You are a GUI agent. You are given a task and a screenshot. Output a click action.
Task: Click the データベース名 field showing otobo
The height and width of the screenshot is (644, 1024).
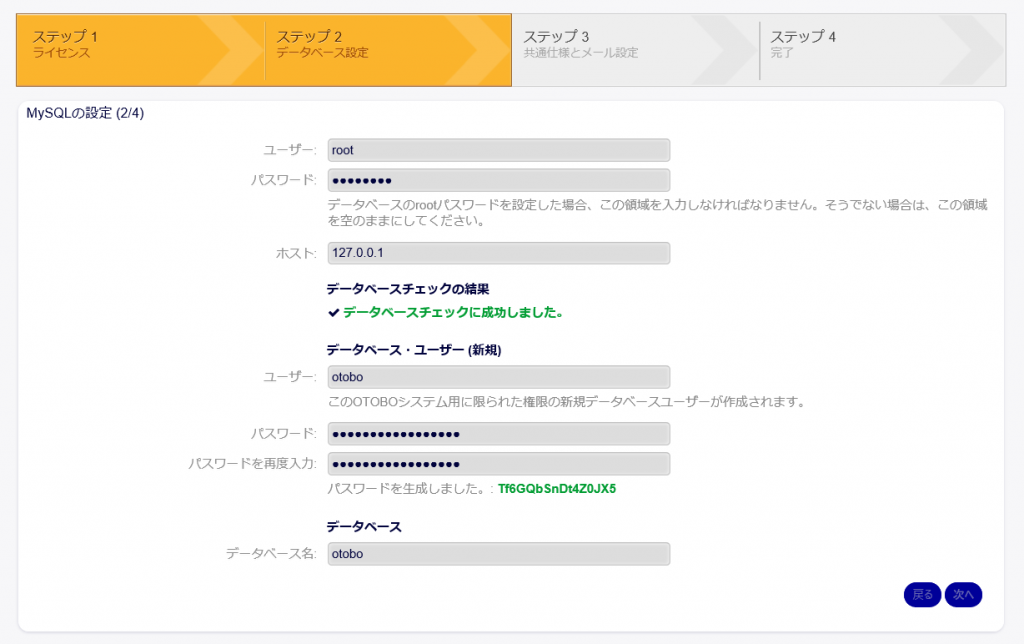tap(498, 554)
